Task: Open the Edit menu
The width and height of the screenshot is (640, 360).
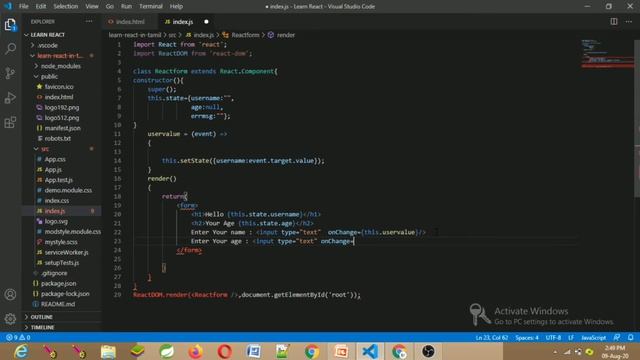Action: [41, 6]
